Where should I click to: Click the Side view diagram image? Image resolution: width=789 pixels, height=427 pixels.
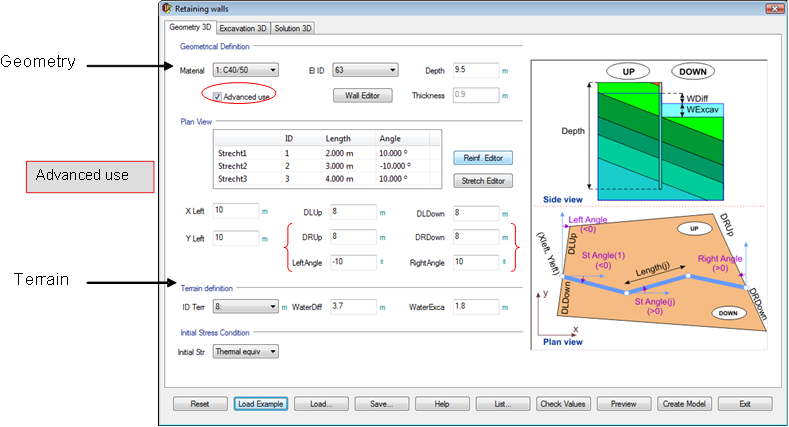[649, 133]
